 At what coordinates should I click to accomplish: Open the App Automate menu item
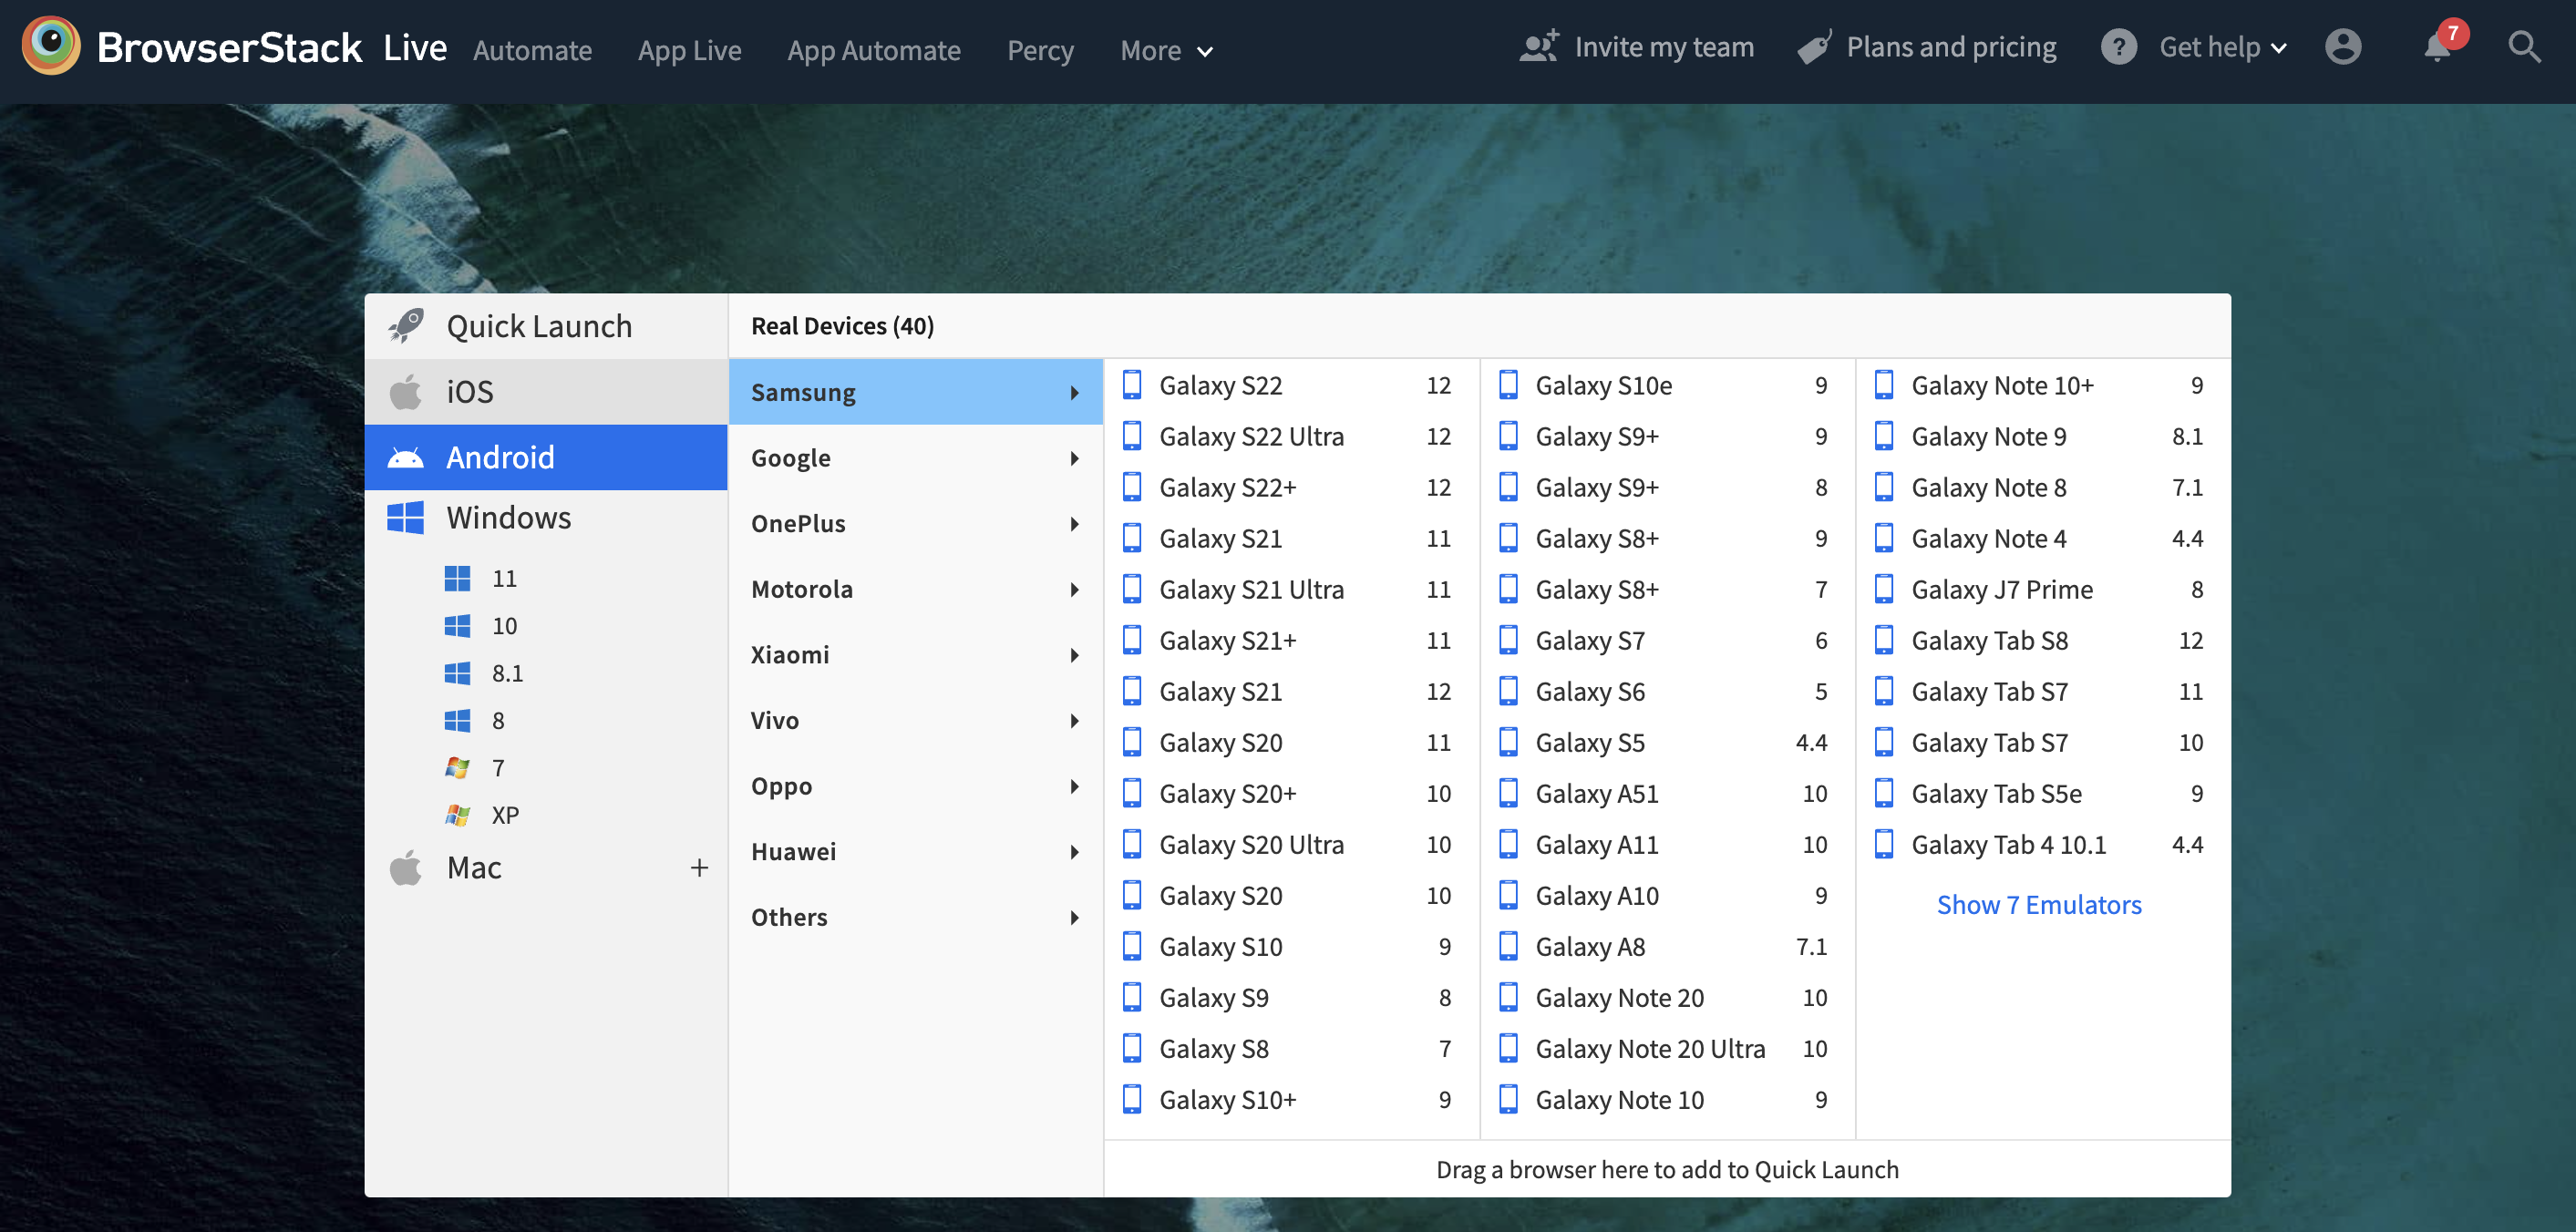pos(873,50)
